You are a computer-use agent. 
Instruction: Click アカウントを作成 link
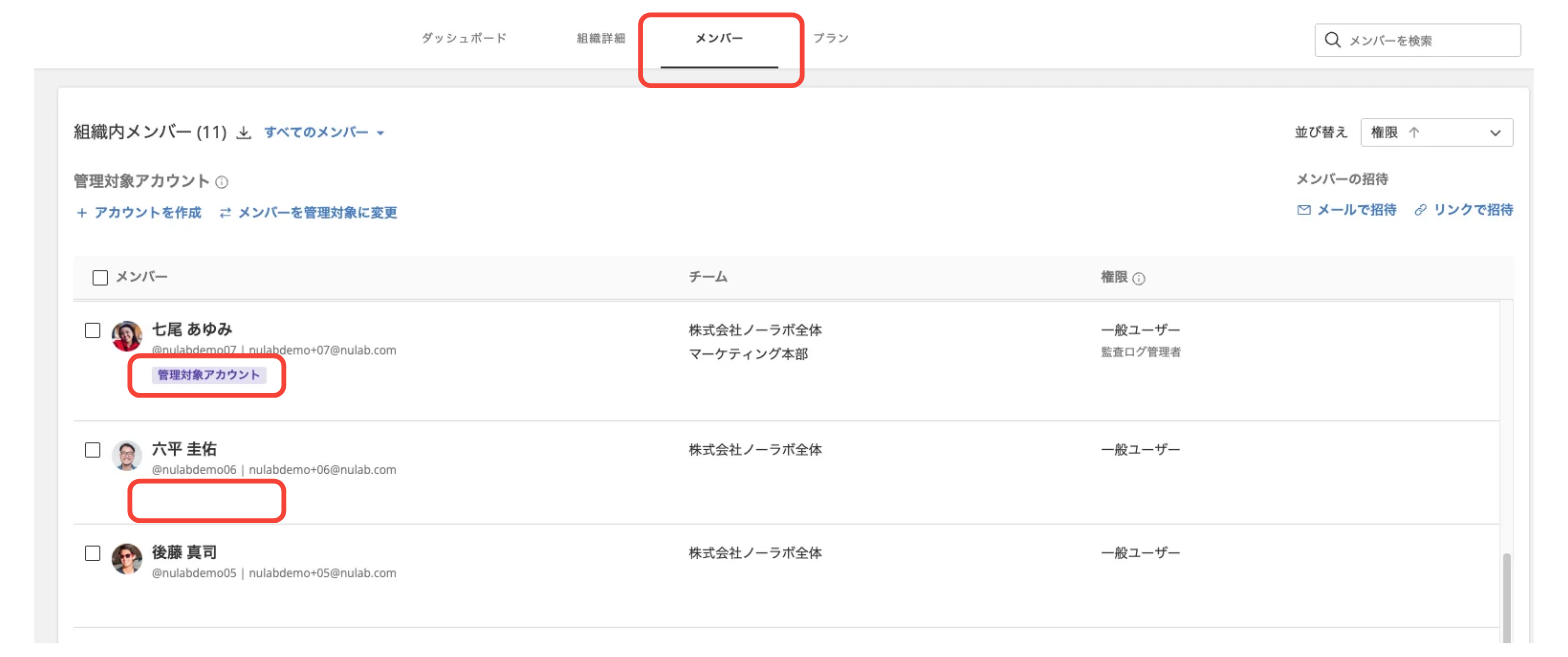tap(138, 212)
